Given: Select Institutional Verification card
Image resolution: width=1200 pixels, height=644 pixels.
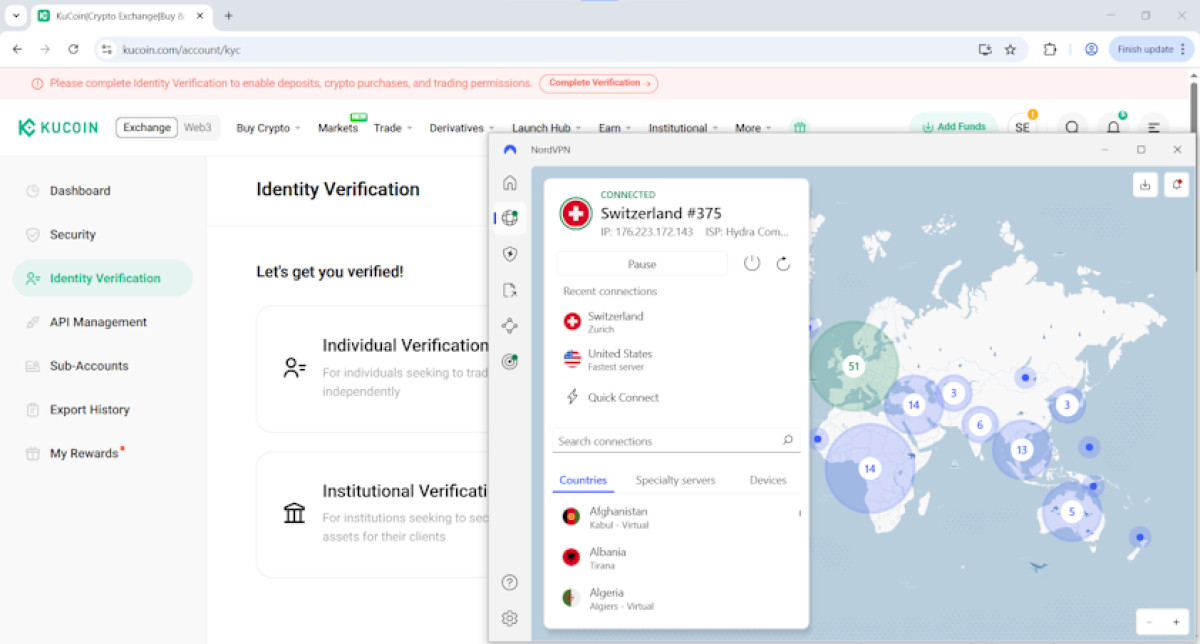Looking at the screenshot, I should pyautogui.click(x=373, y=514).
